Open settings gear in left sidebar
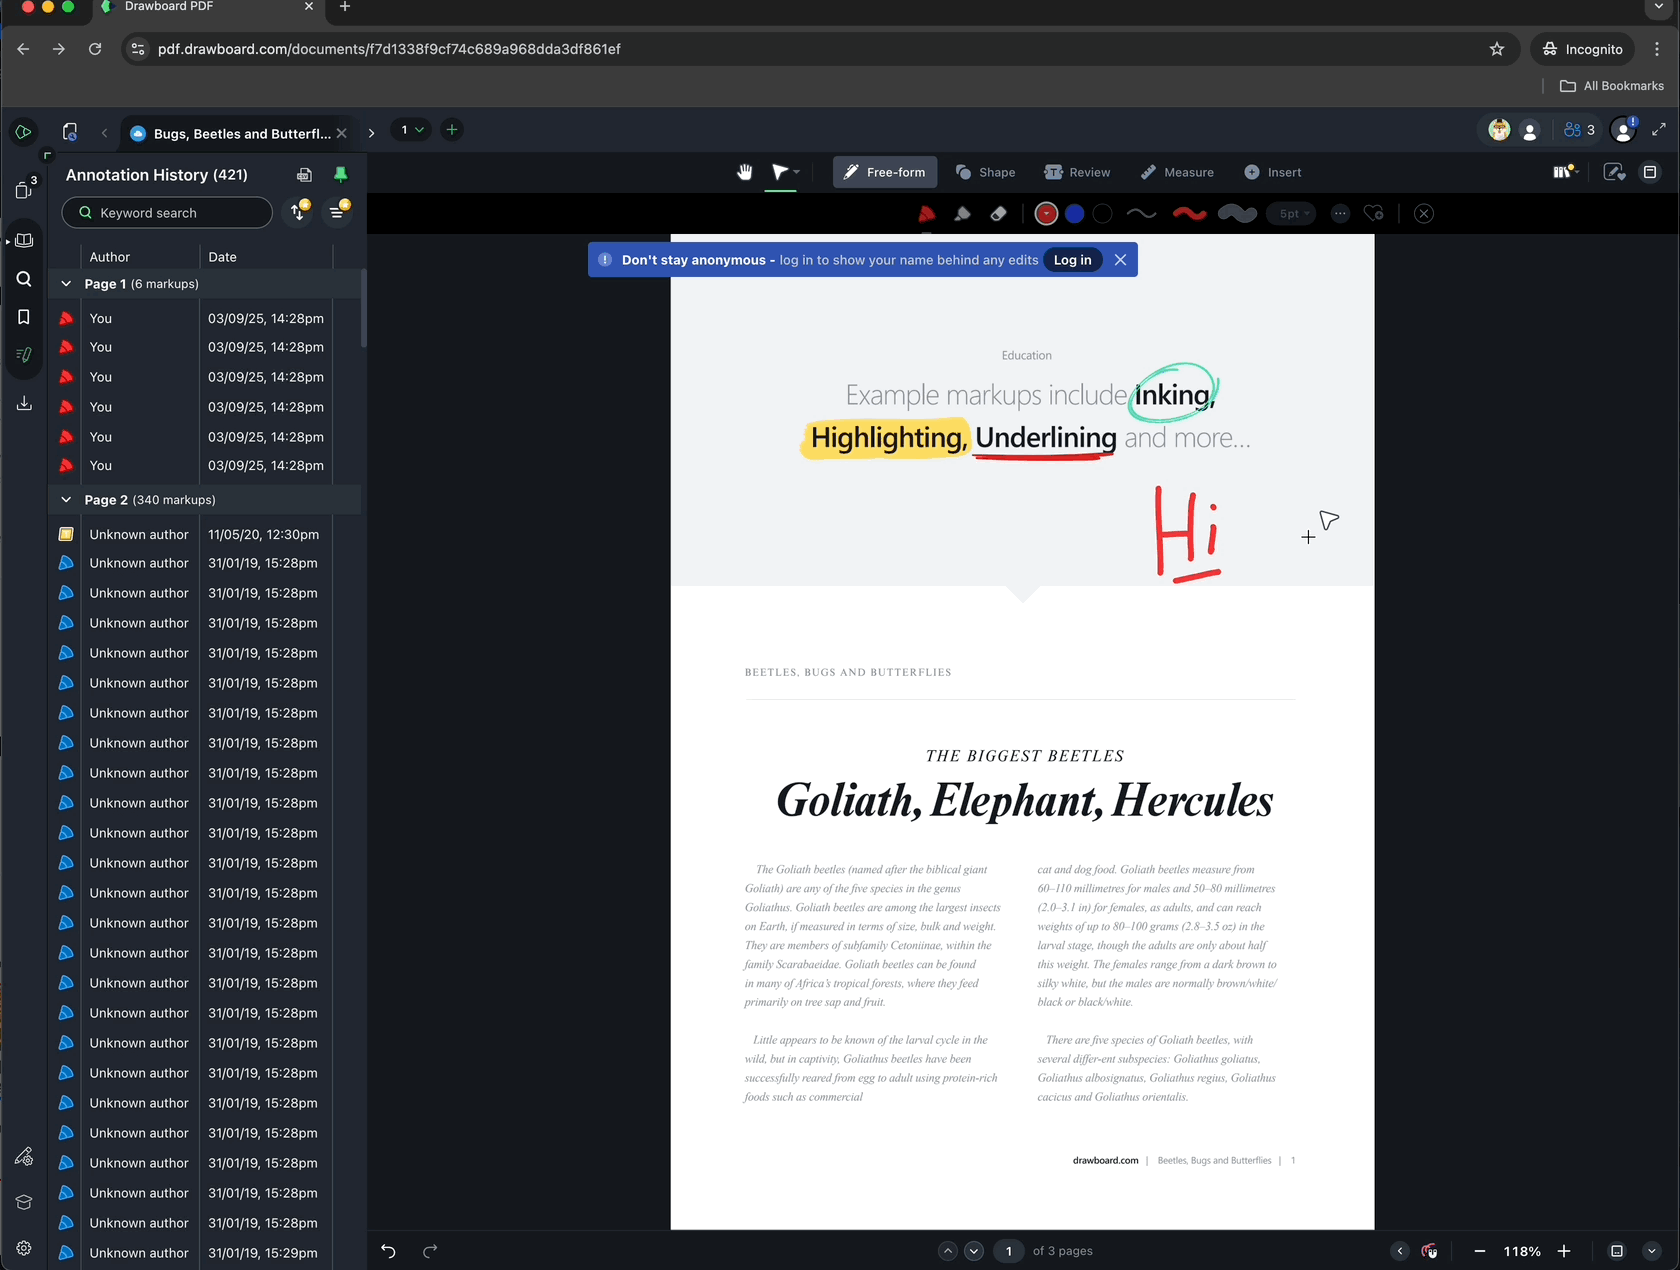Screen dimensions: 1680x1270 click(x=24, y=1248)
